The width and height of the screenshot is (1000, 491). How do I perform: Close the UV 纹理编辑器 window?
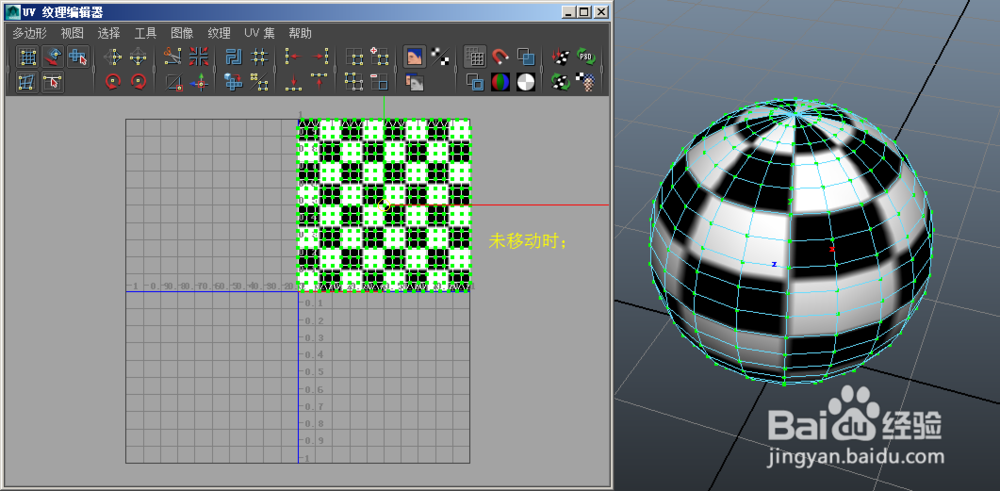coord(601,11)
